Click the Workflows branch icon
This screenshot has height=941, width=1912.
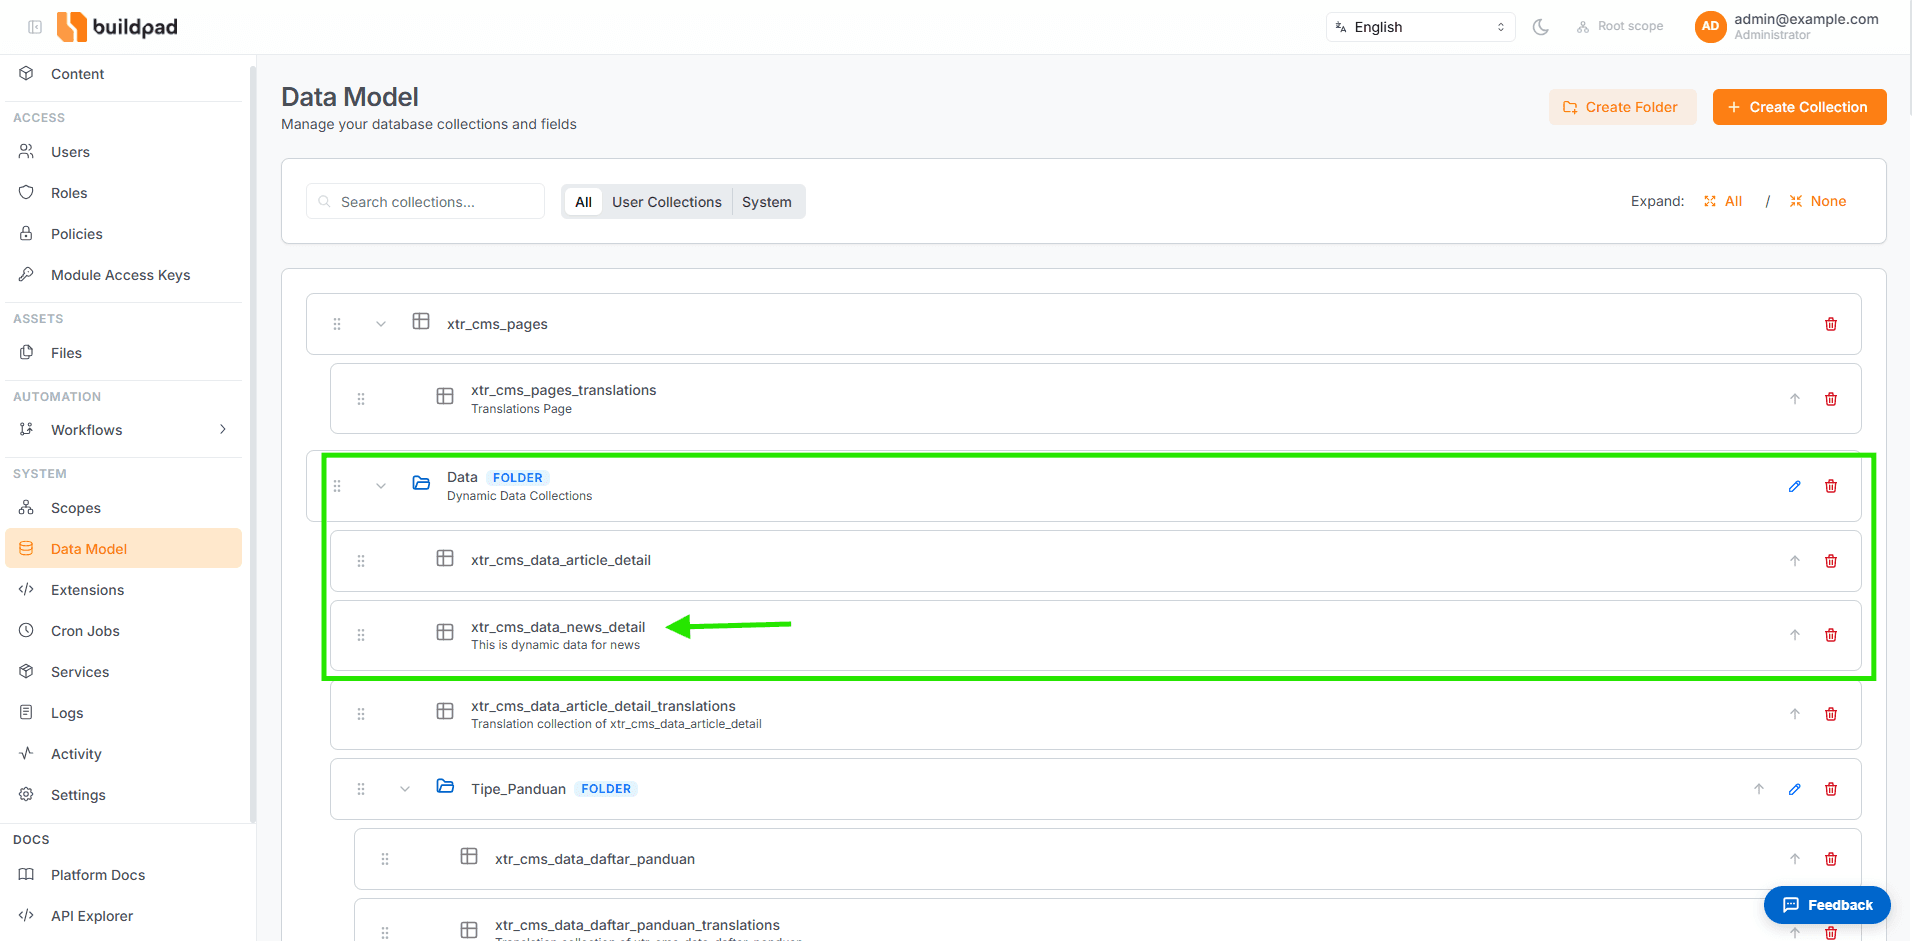[26, 429]
